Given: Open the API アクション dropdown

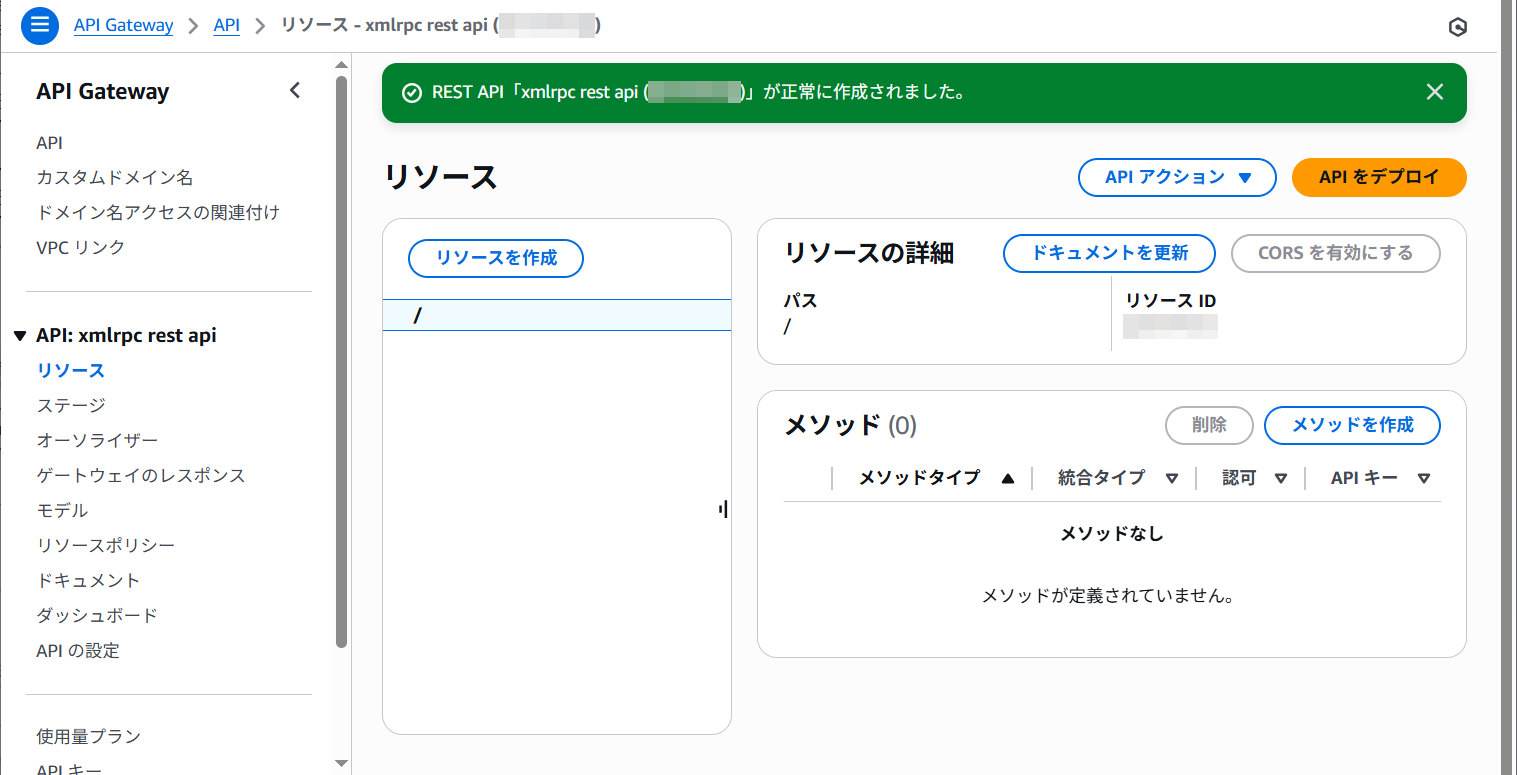Looking at the screenshot, I should tap(1176, 177).
